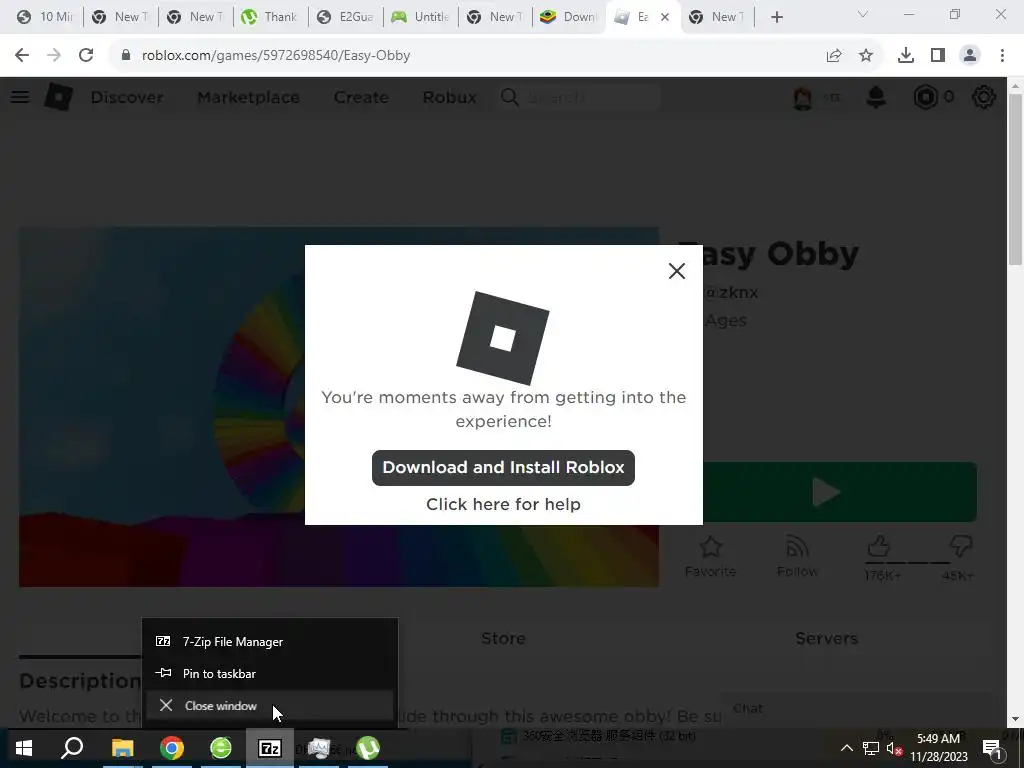1024x768 pixels.
Task: Open Roblox user avatar icon
Action: click(803, 97)
